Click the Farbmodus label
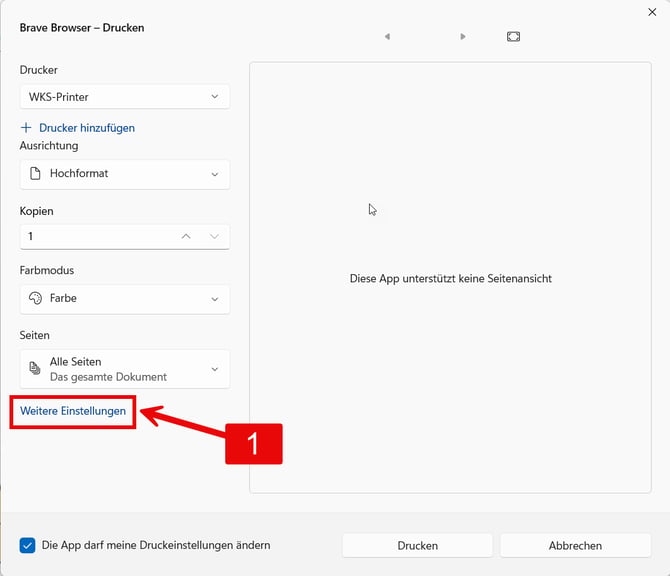The height and width of the screenshot is (576, 670). pos(47,270)
